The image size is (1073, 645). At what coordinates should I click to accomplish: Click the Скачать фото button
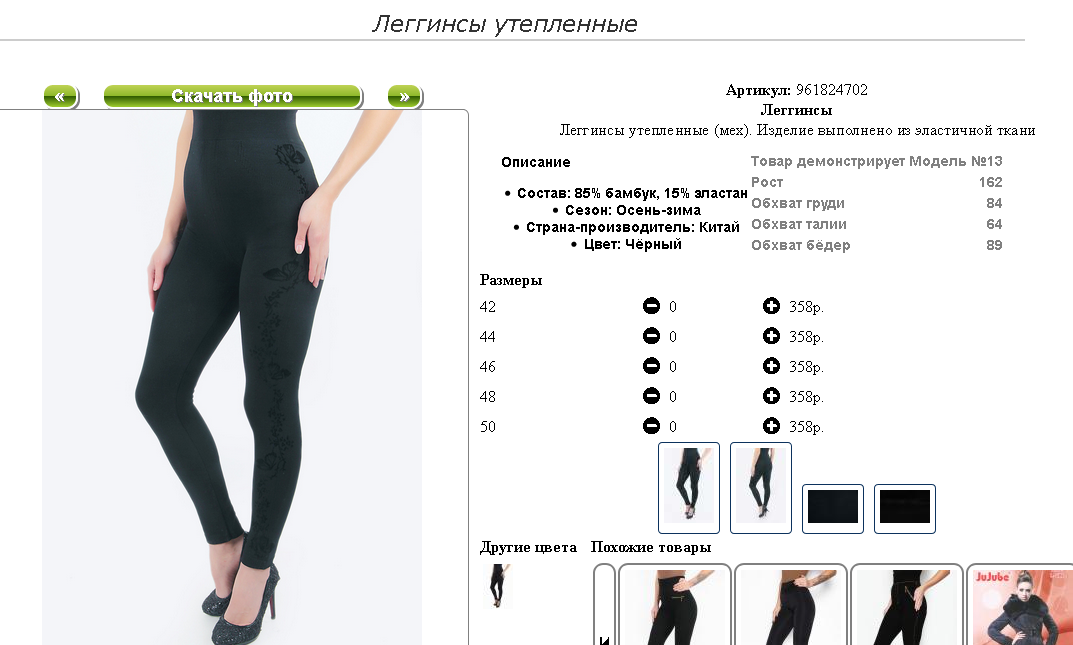tap(232, 96)
